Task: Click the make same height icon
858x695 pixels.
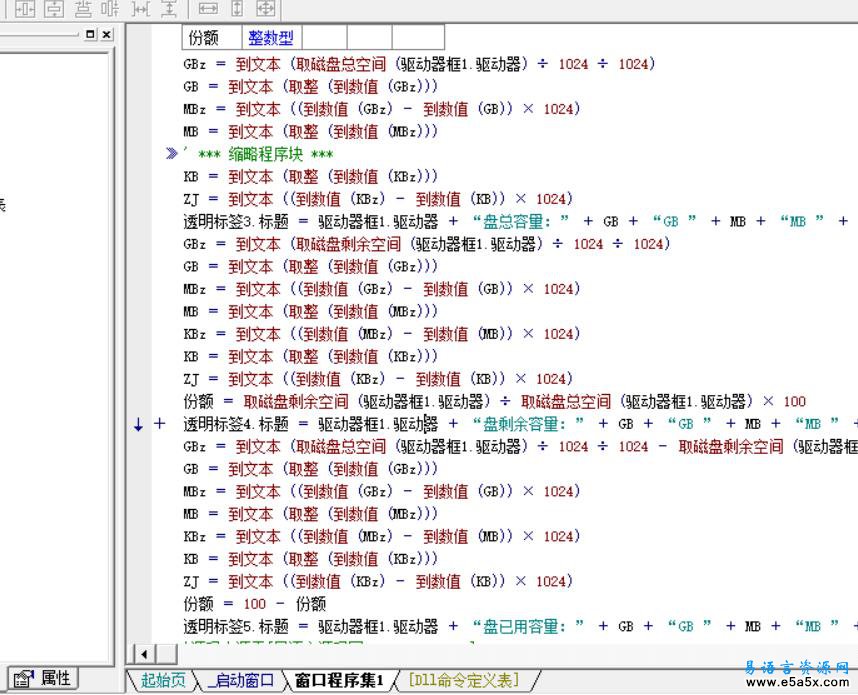Action: (x=237, y=9)
